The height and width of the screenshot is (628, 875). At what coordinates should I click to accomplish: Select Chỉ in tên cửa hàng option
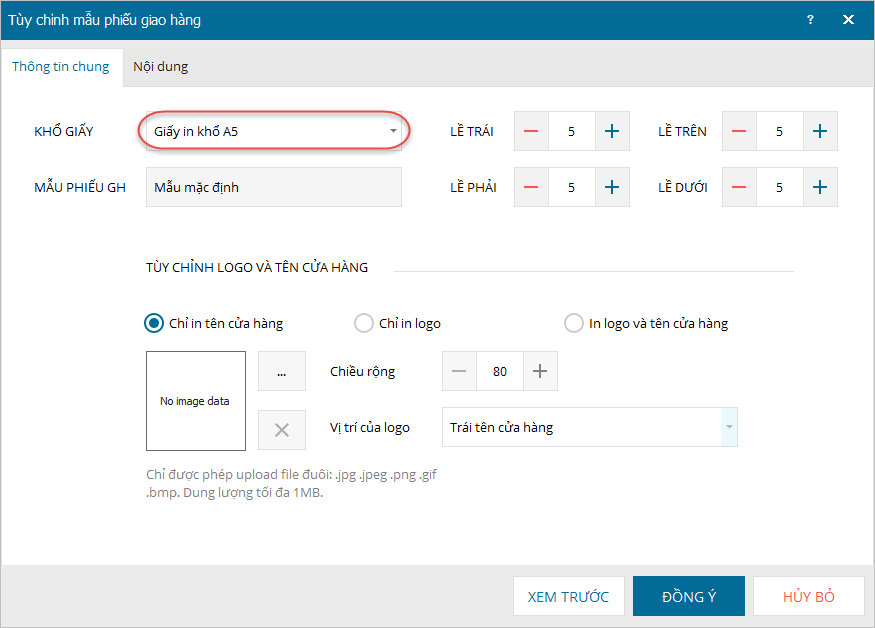tap(154, 323)
